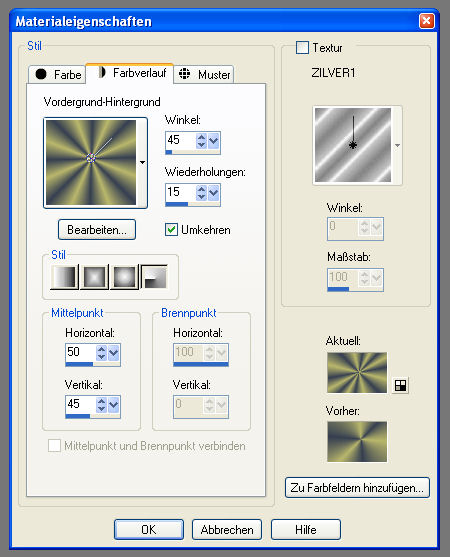Open the gradient preview dropdown arrow

click(x=142, y=163)
